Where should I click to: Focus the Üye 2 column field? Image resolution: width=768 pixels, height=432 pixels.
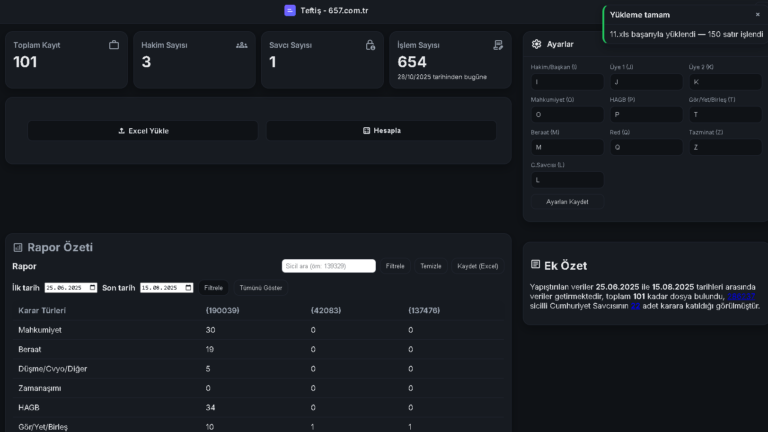click(725, 82)
